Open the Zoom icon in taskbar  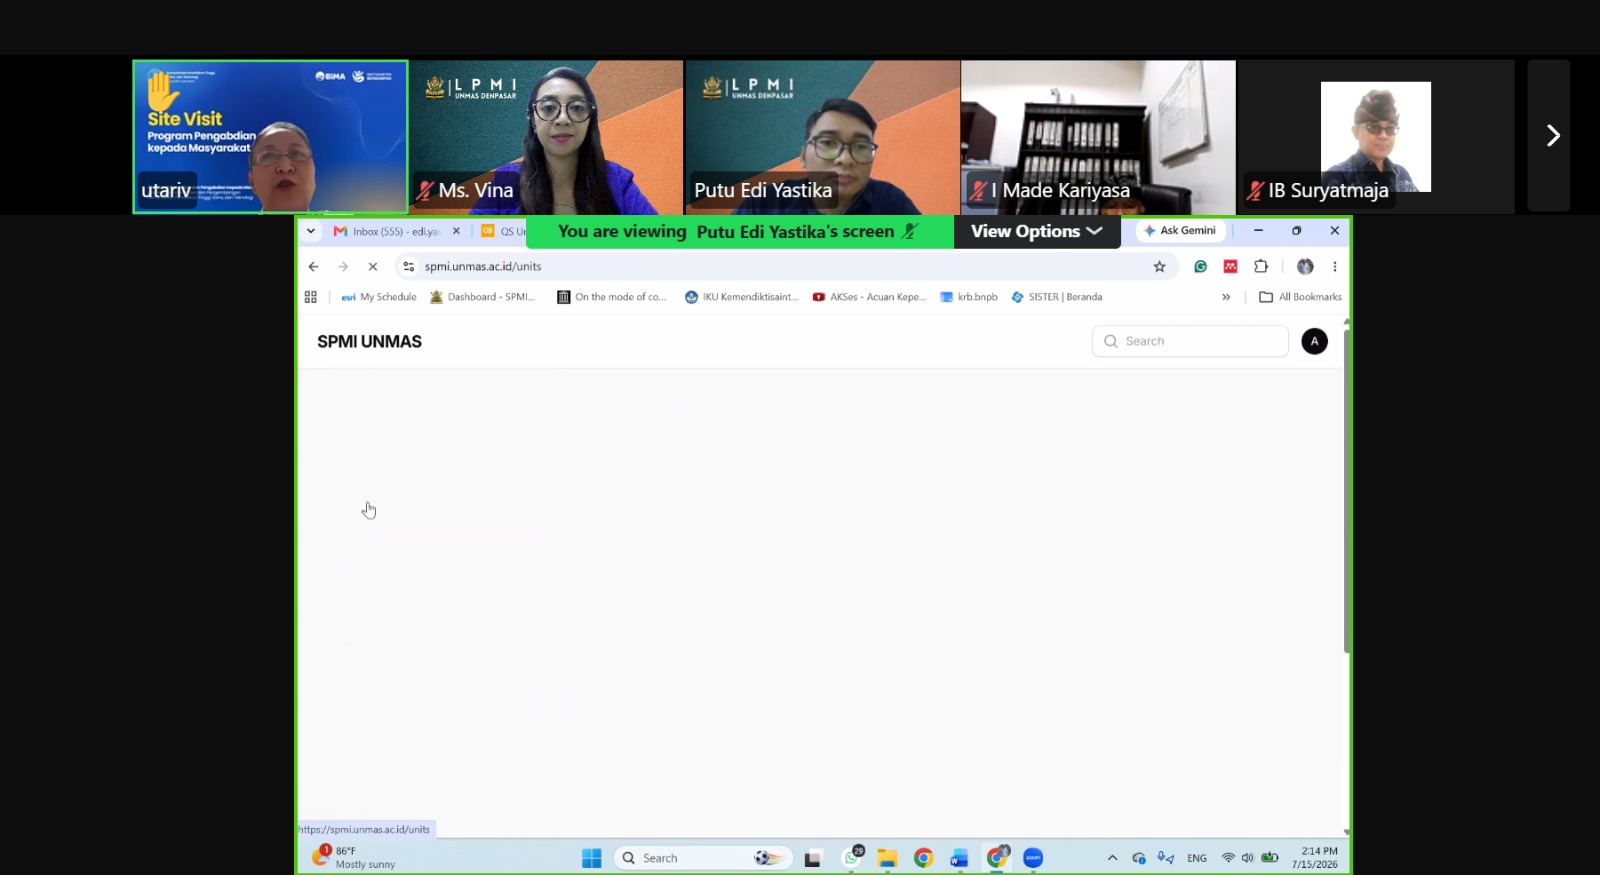pyautogui.click(x=1033, y=858)
